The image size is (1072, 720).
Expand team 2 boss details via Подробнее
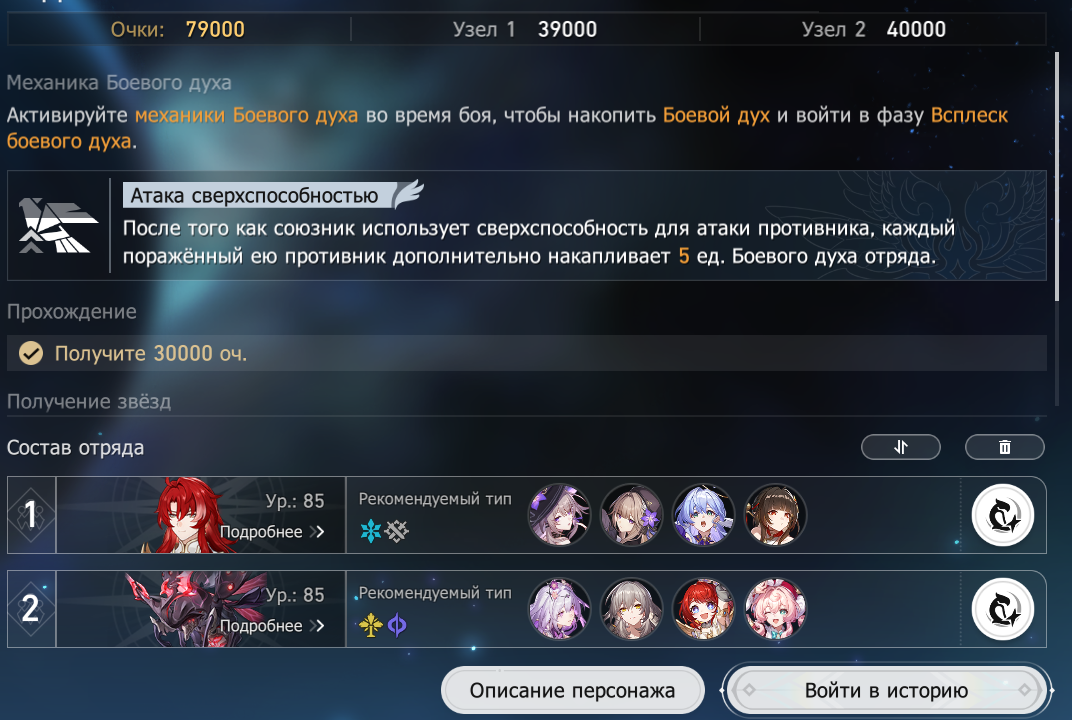[x=272, y=626]
